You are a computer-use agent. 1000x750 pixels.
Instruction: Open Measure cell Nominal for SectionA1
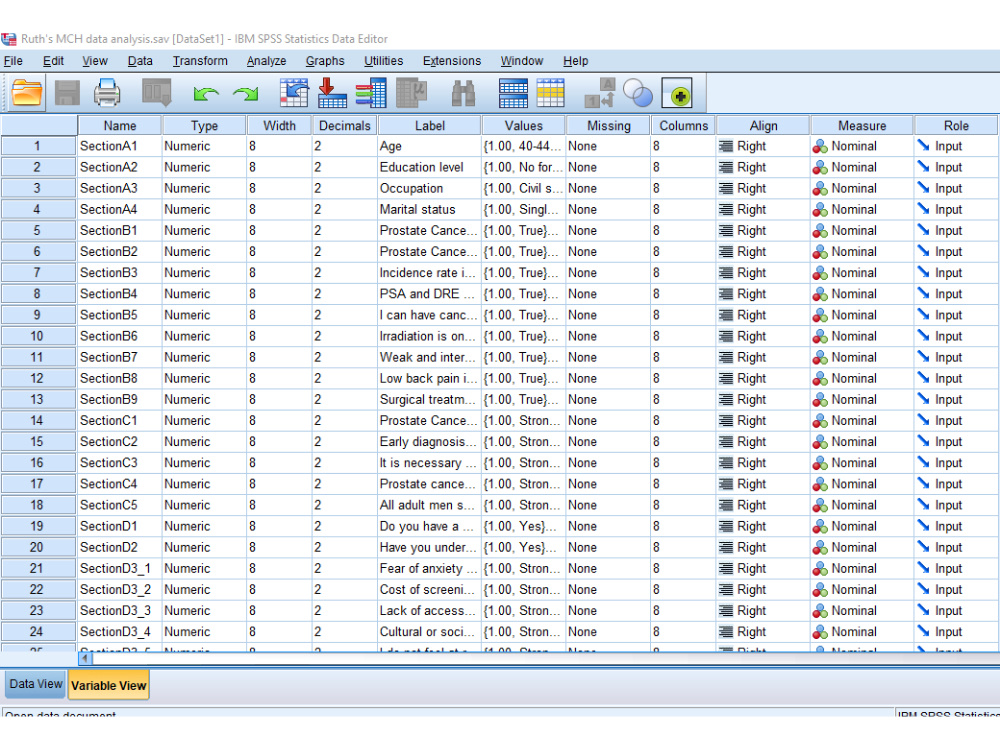point(862,146)
